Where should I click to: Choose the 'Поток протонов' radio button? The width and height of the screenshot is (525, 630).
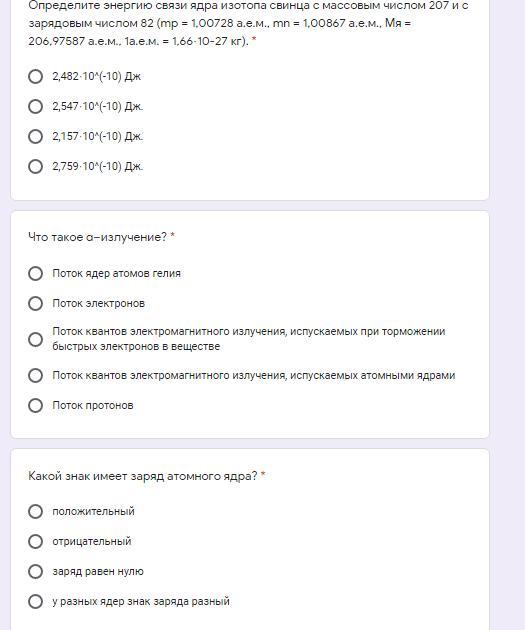(35, 405)
